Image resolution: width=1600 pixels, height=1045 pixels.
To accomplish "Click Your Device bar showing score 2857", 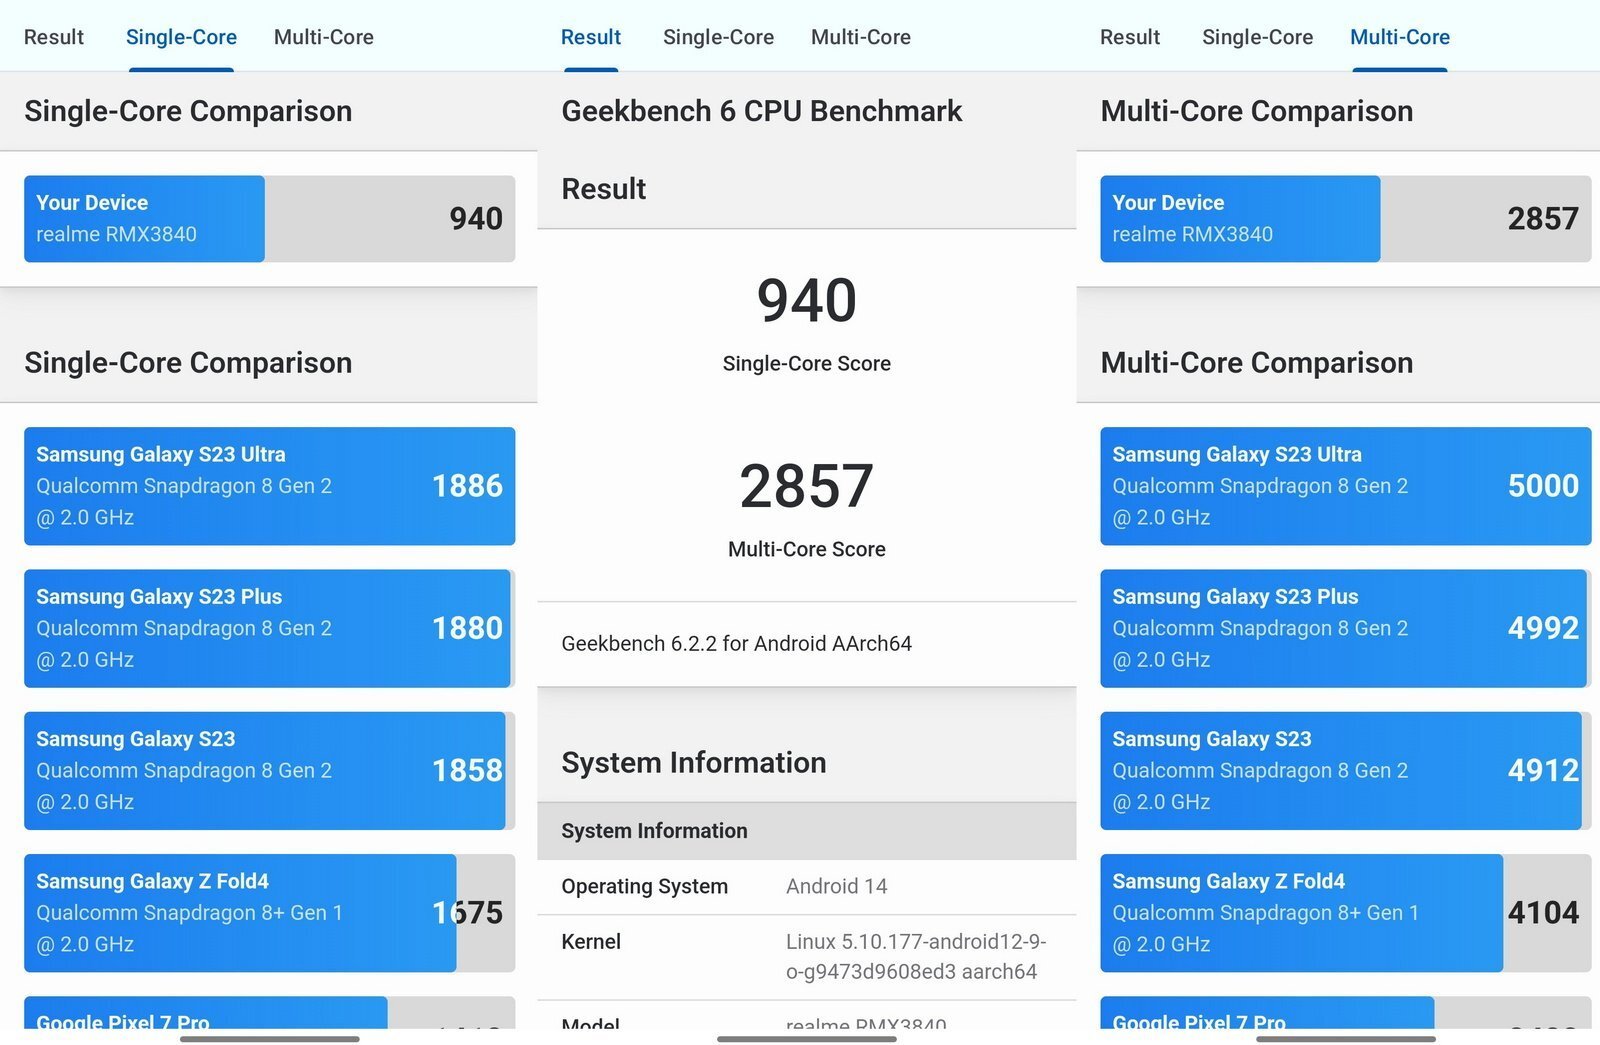I will [x=1345, y=219].
